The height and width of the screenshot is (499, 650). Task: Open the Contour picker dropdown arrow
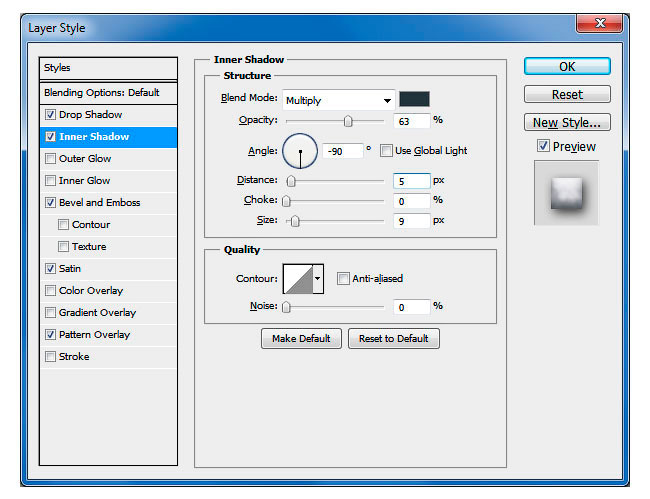318,279
